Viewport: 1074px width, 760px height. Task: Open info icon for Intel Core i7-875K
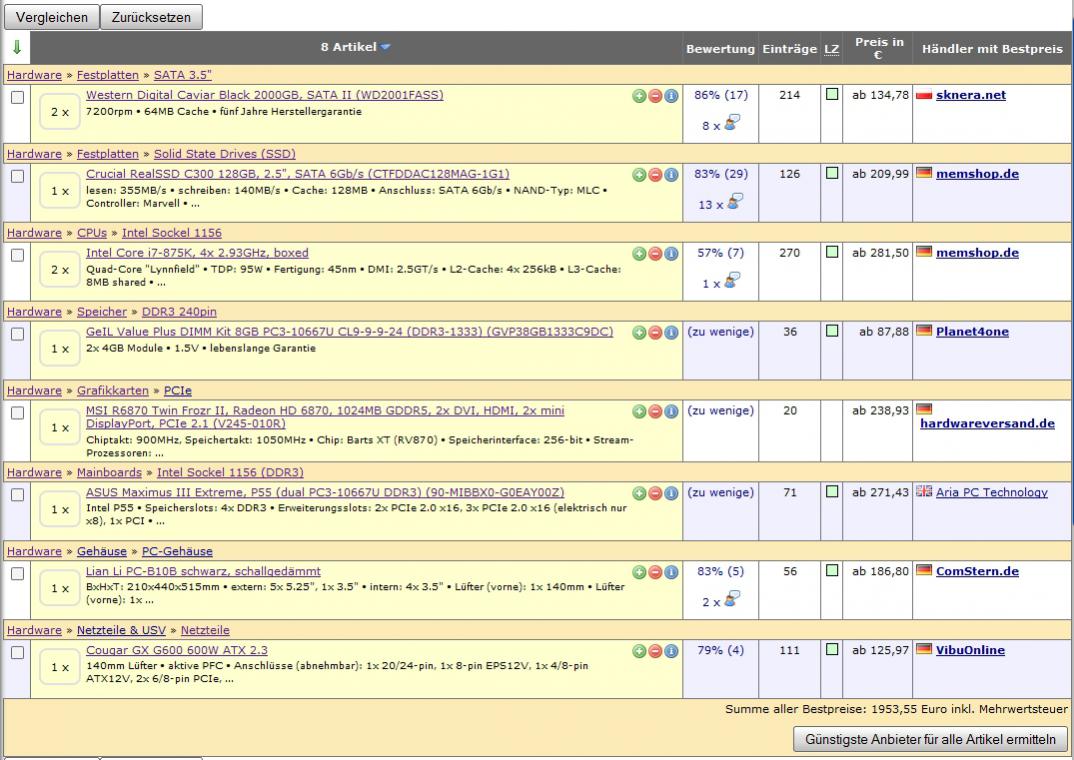671,253
